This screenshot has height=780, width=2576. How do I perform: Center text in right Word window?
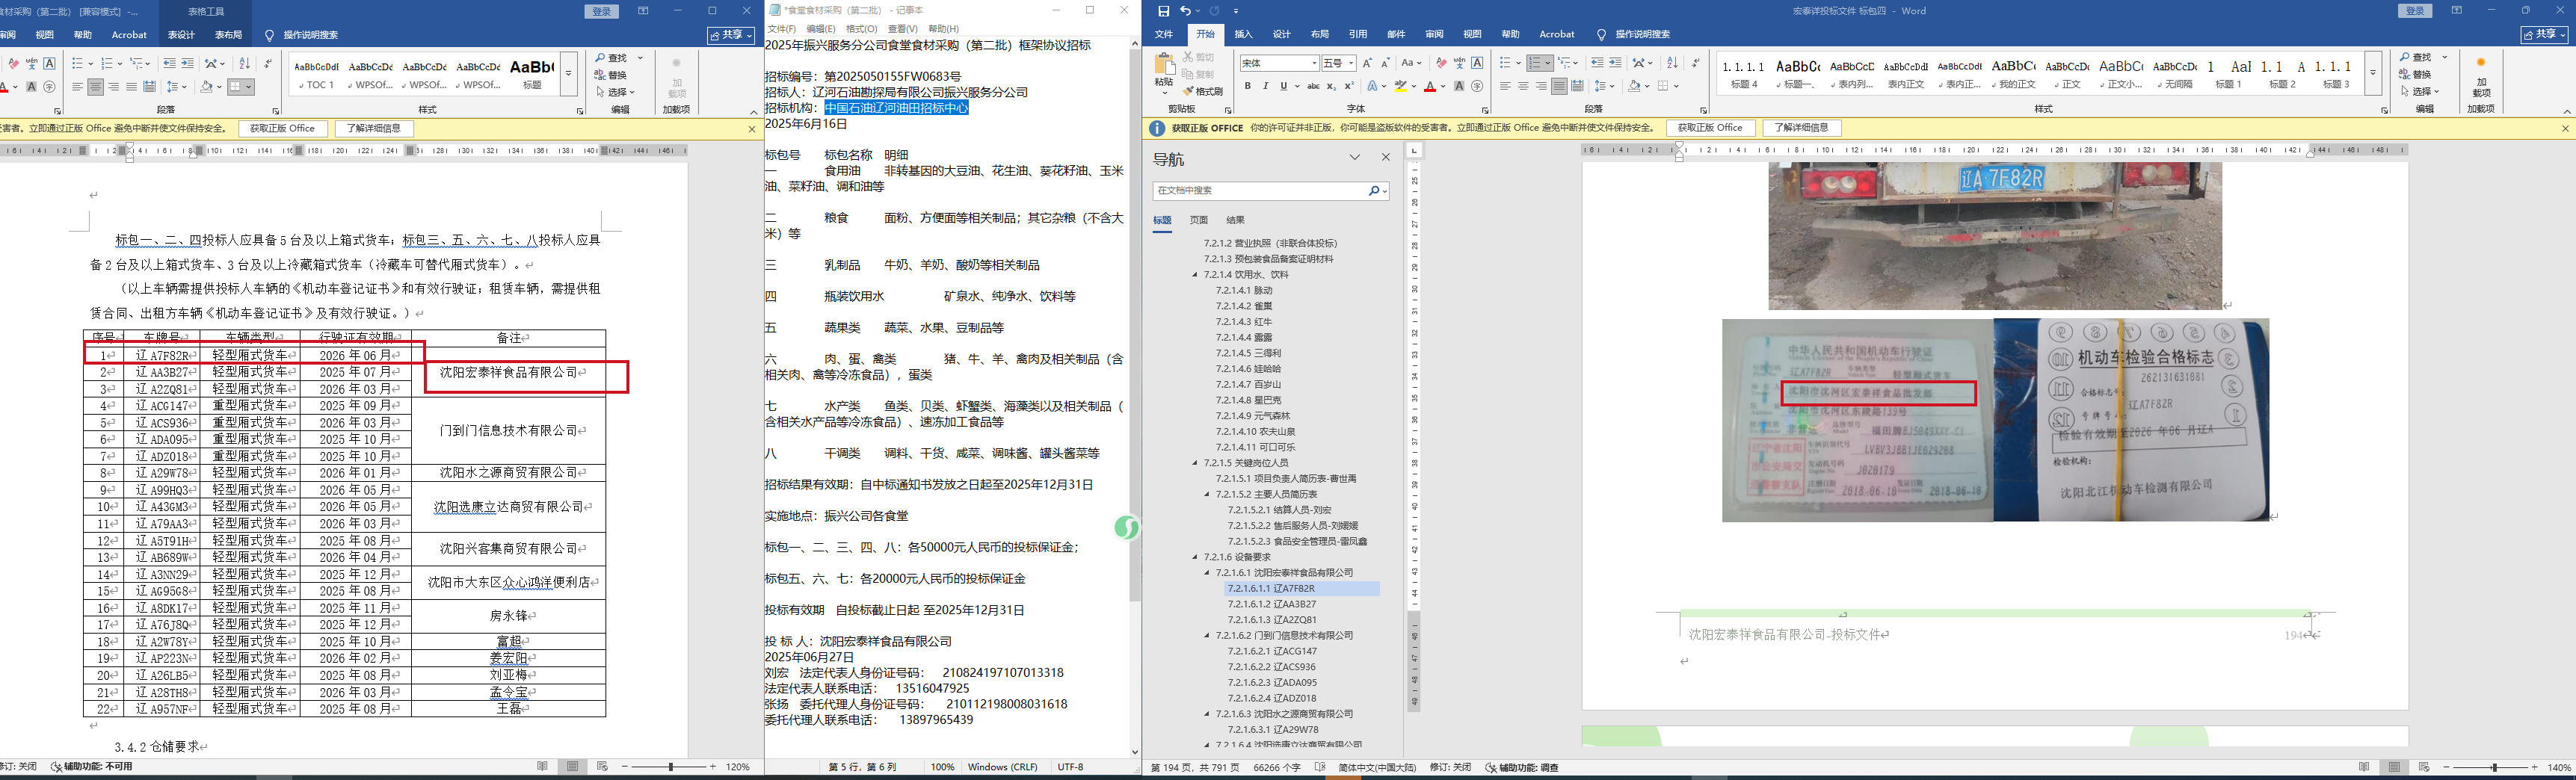pyautogui.click(x=1523, y=87)
